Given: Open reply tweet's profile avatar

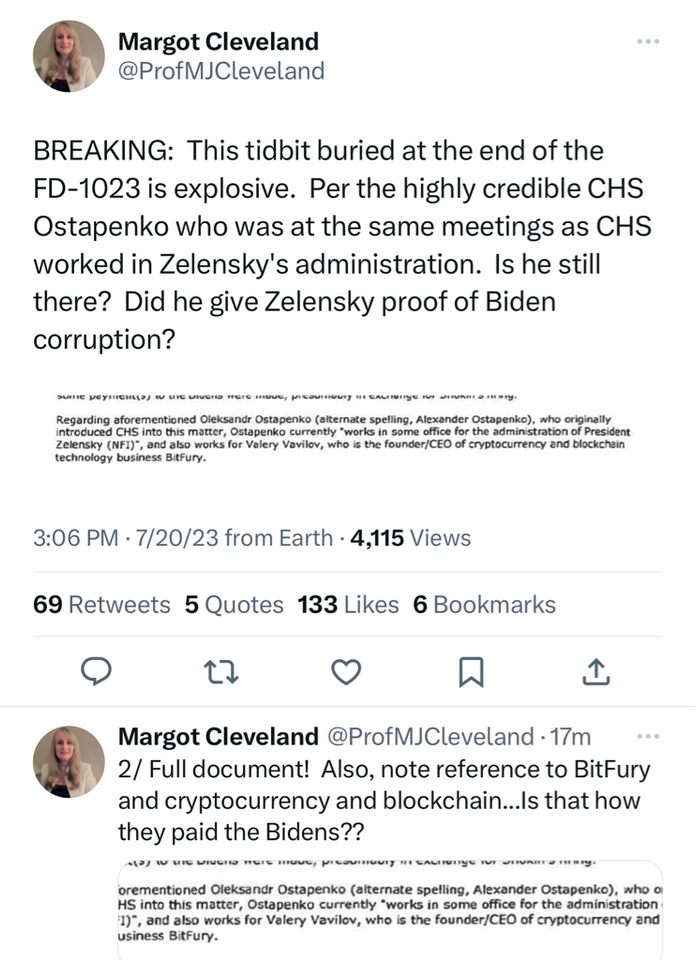Looking at the screenshot, I should coord(69,761).
